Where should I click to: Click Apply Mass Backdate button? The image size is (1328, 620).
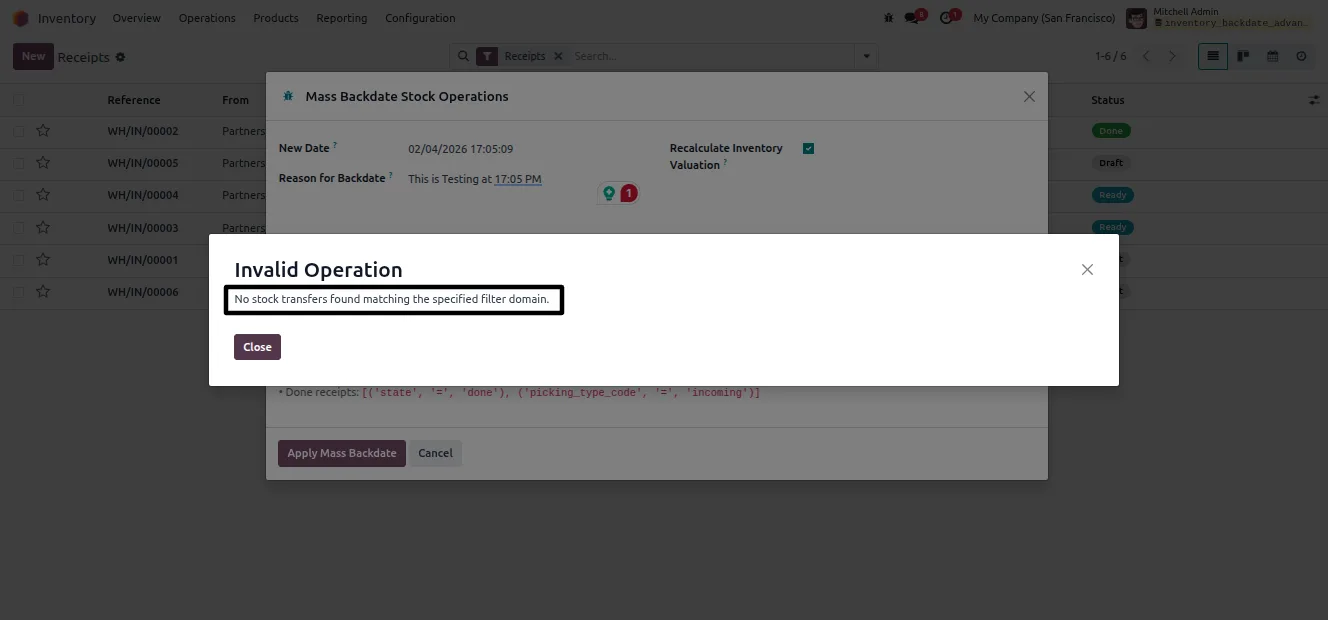click(x=342, y=453)
